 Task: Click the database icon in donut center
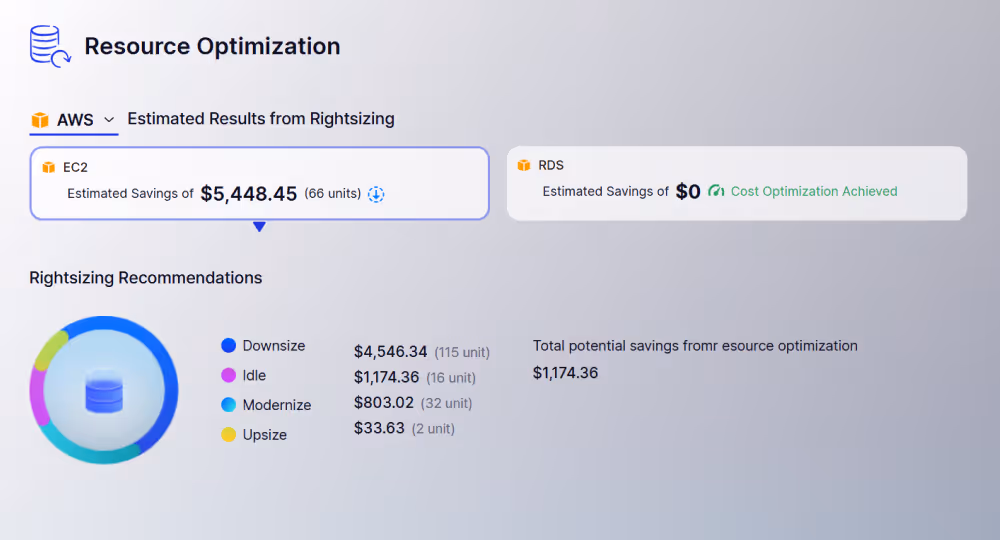coord(104,391)
